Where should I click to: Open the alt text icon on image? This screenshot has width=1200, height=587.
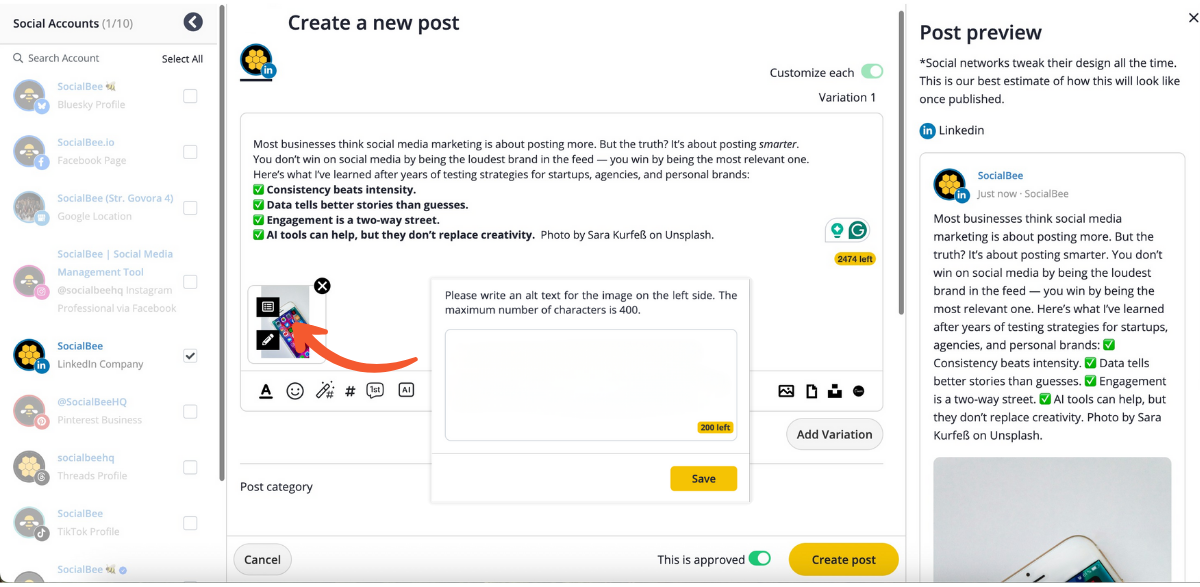(x=267, y=307)
